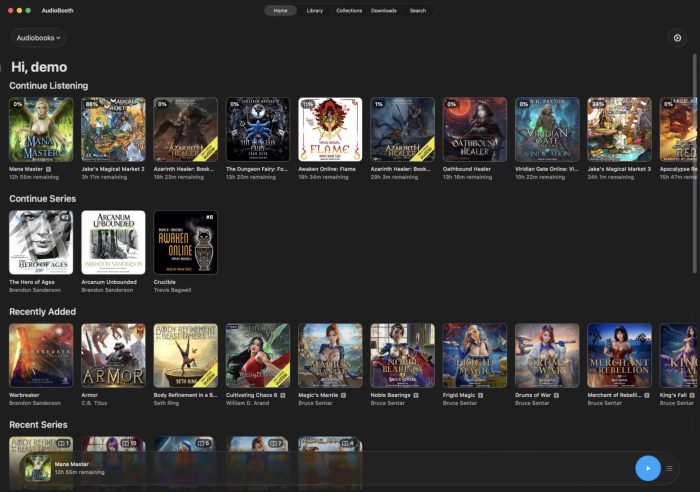Open the Search tab
The image size is (700, 492).
click(x=418, y=11)
